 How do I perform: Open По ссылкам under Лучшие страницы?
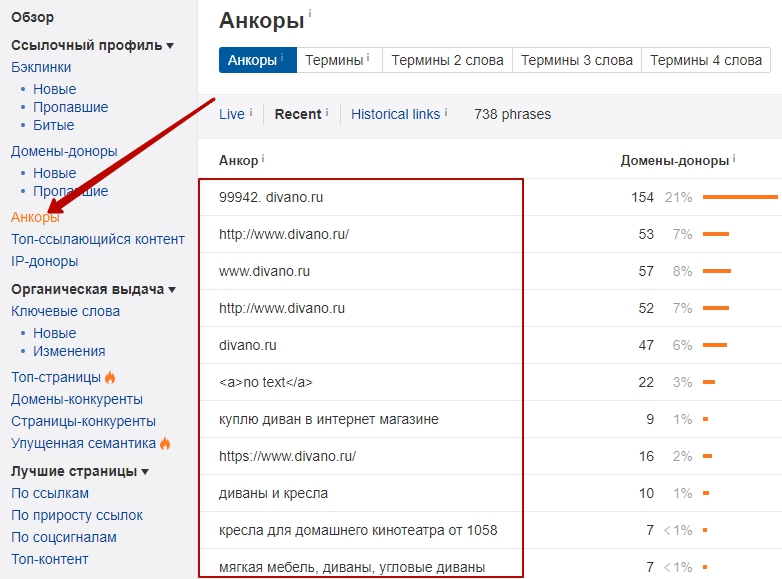tap(50, 493)
